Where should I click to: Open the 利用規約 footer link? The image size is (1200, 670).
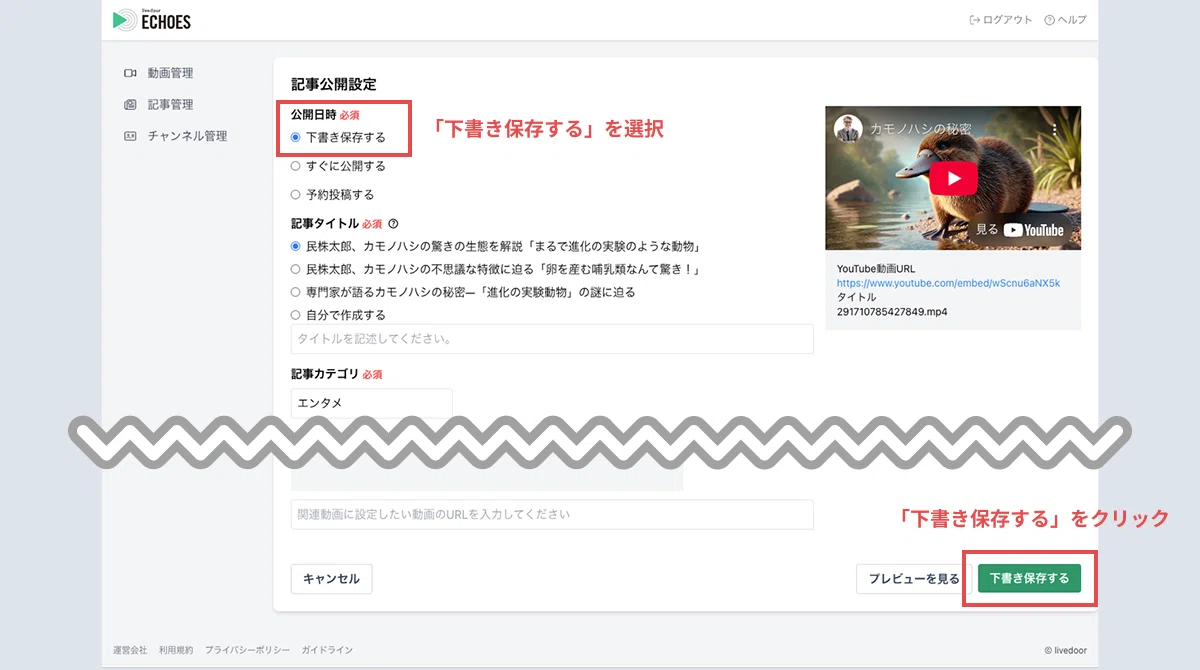[176, 650]
